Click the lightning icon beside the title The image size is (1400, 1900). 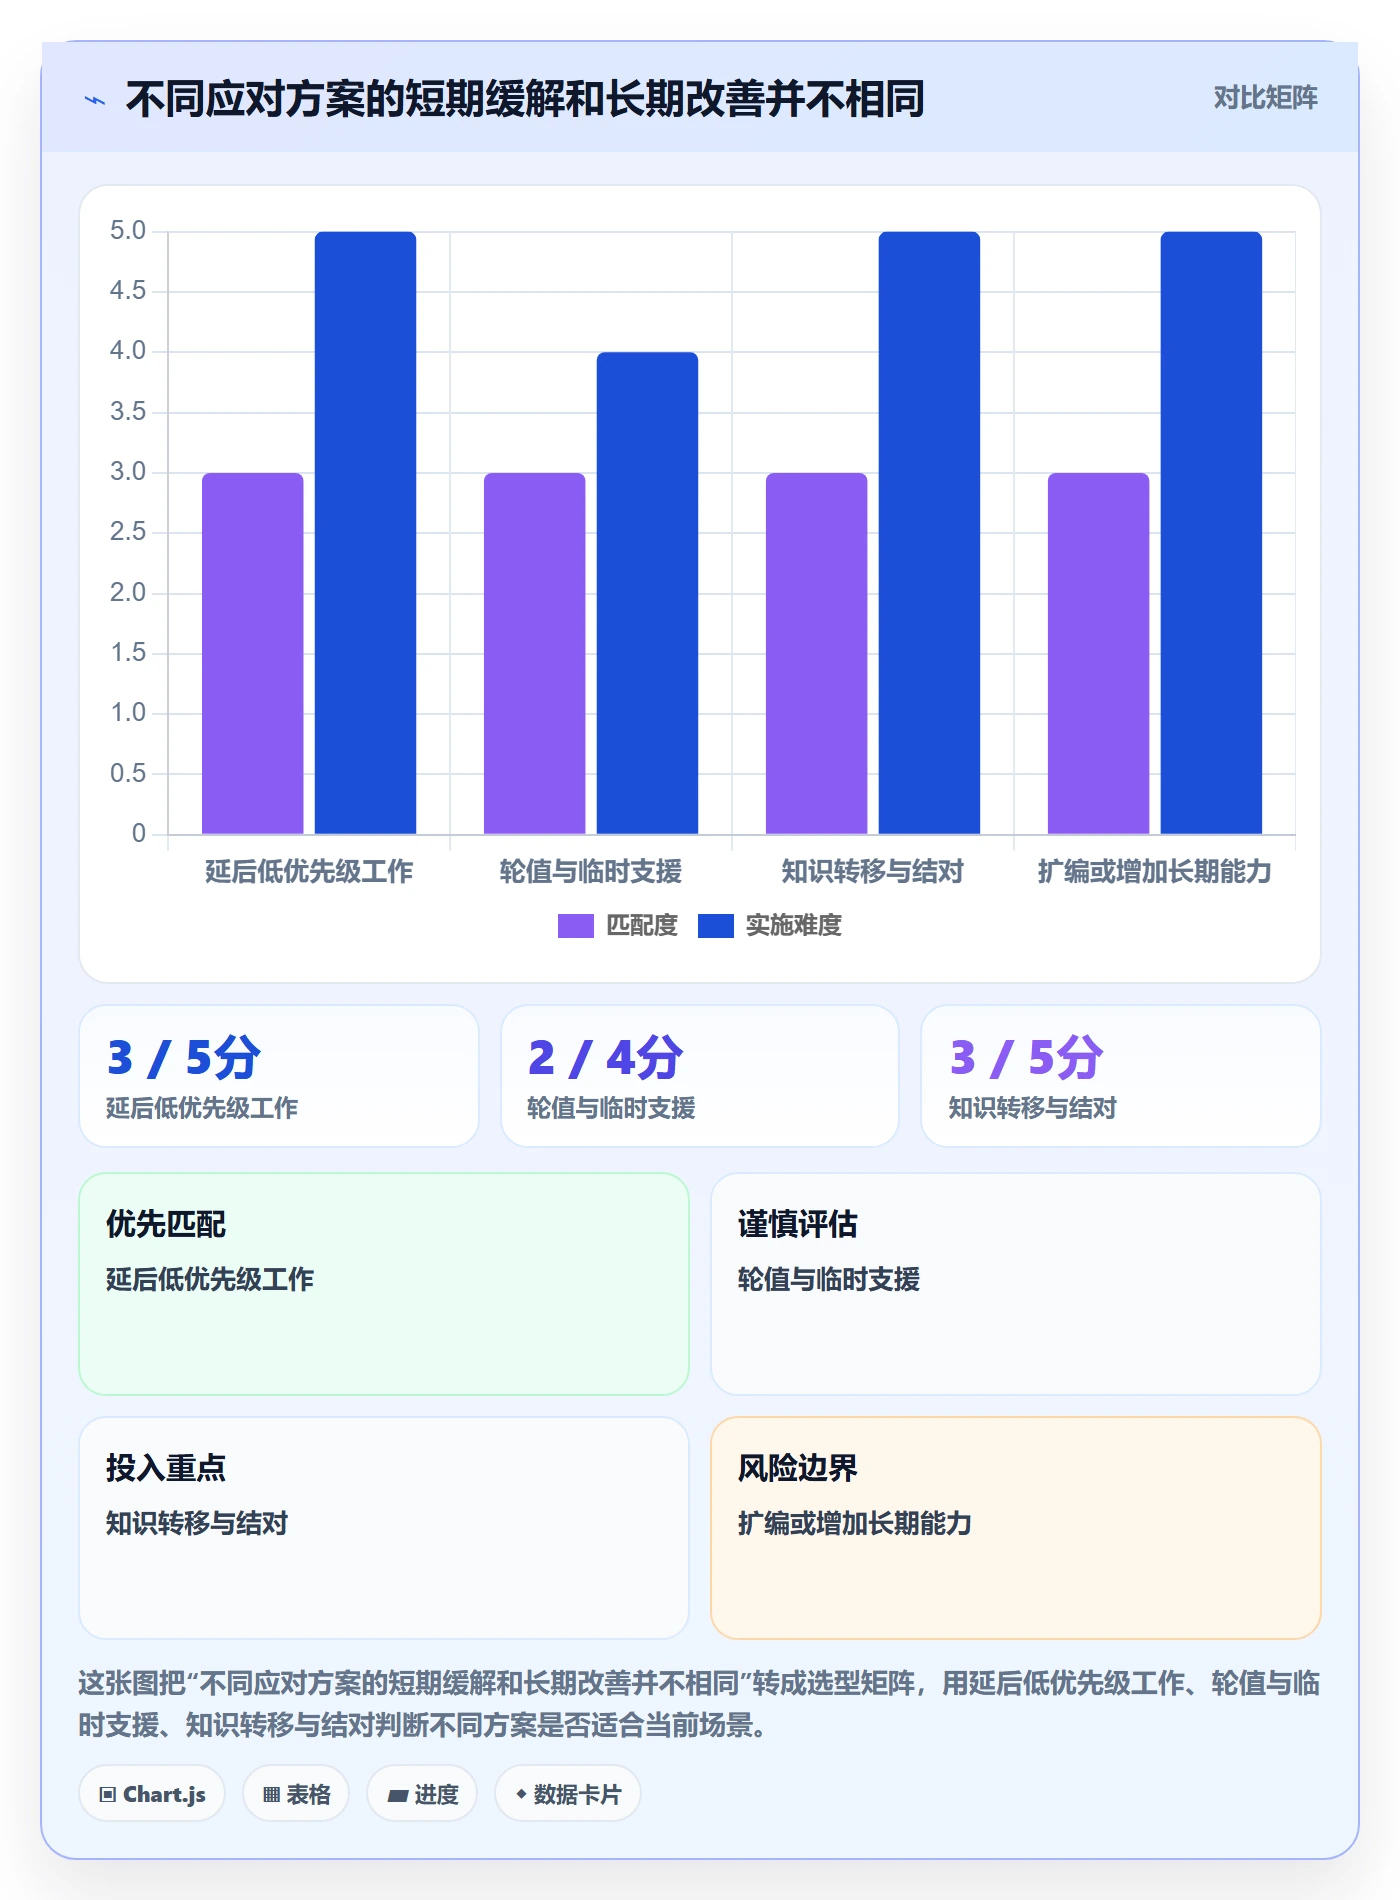(x=95, y=100)
